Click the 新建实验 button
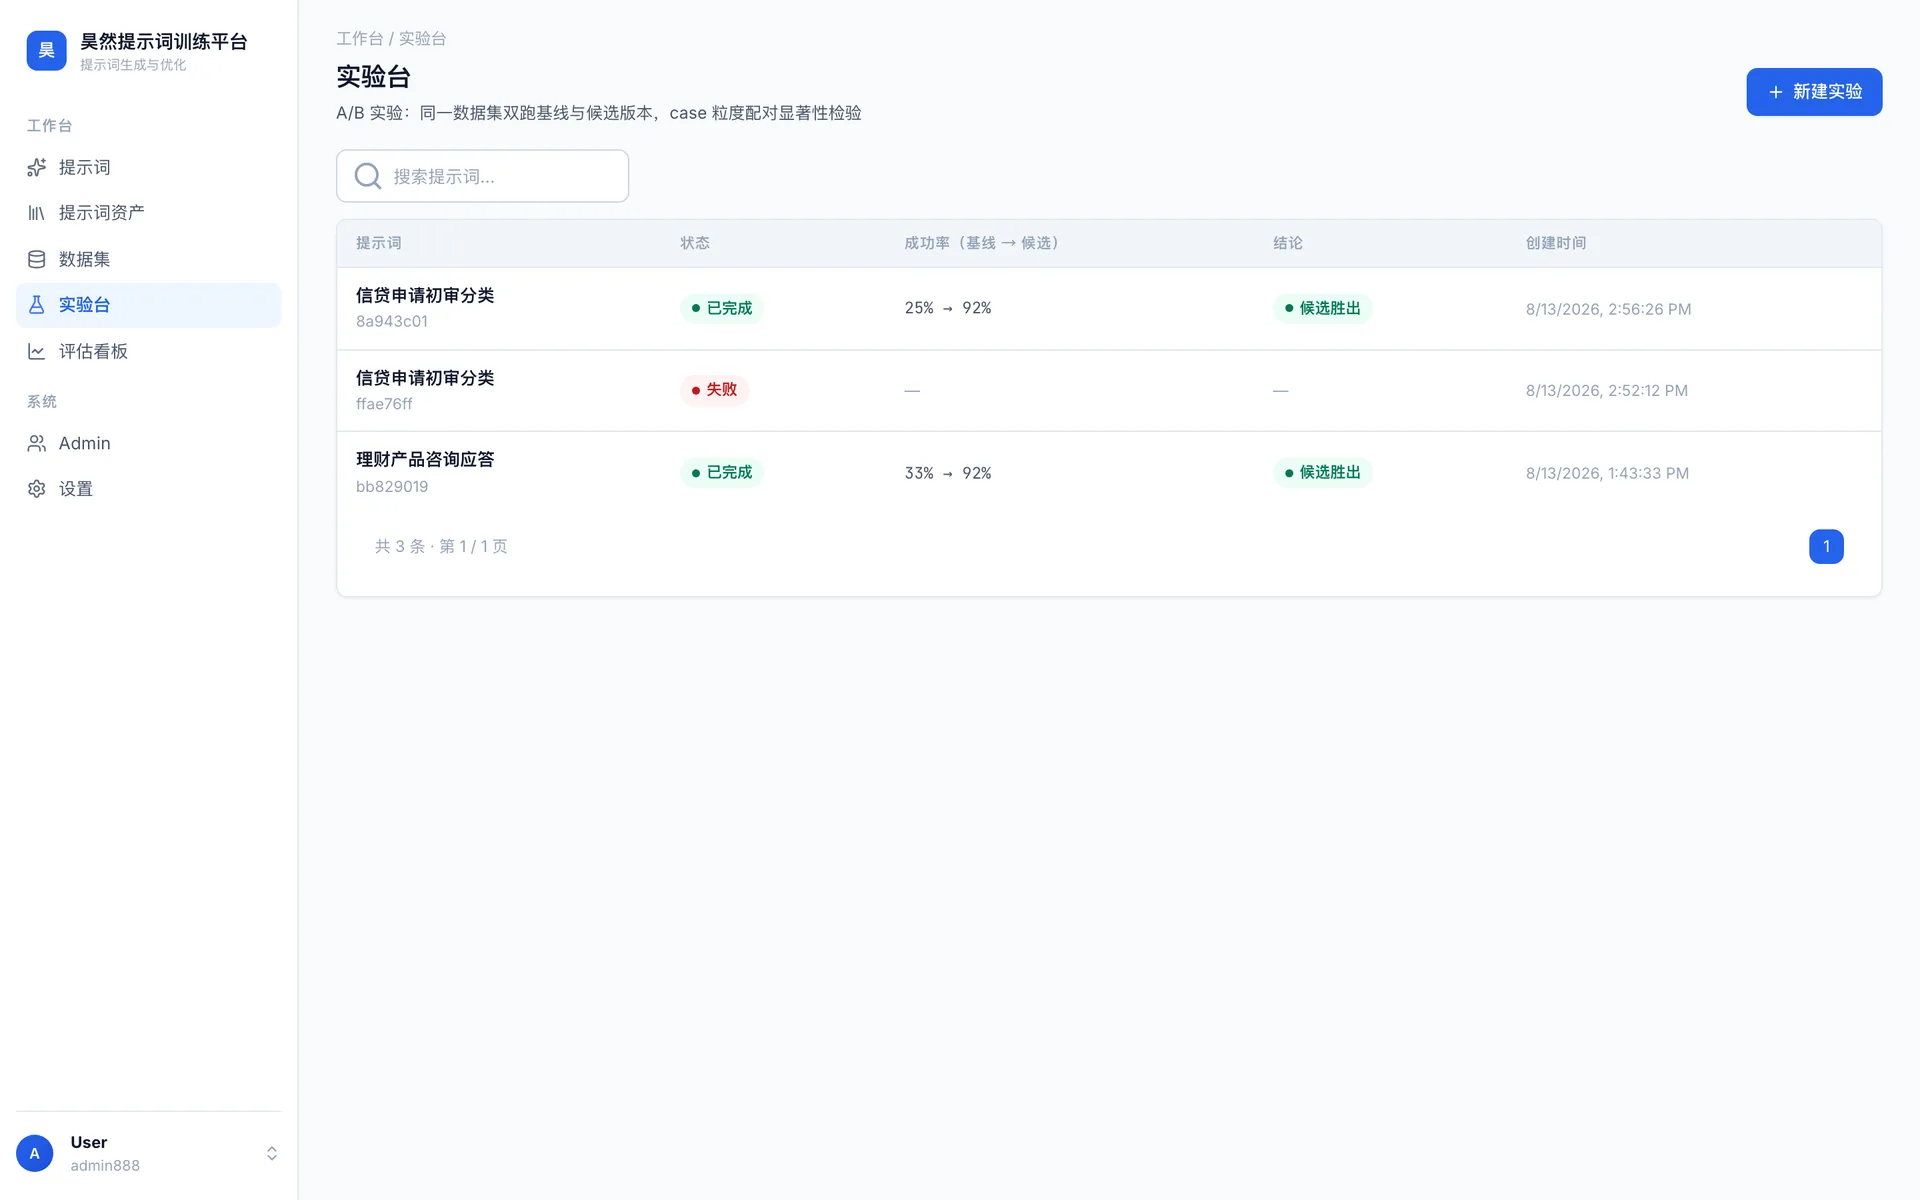1920x1200 pixels. [x=1814, y=92]
